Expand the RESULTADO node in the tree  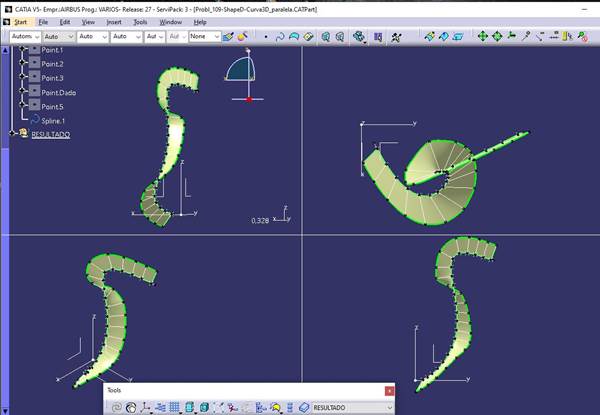click(11, 134)
